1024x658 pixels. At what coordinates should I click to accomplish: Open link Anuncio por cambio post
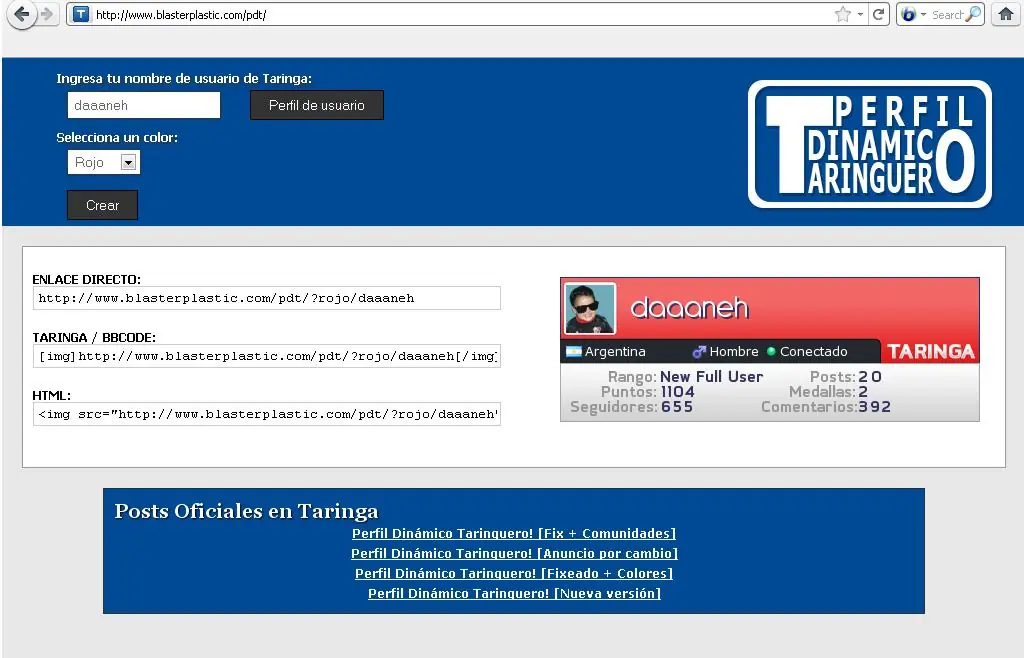514,554
